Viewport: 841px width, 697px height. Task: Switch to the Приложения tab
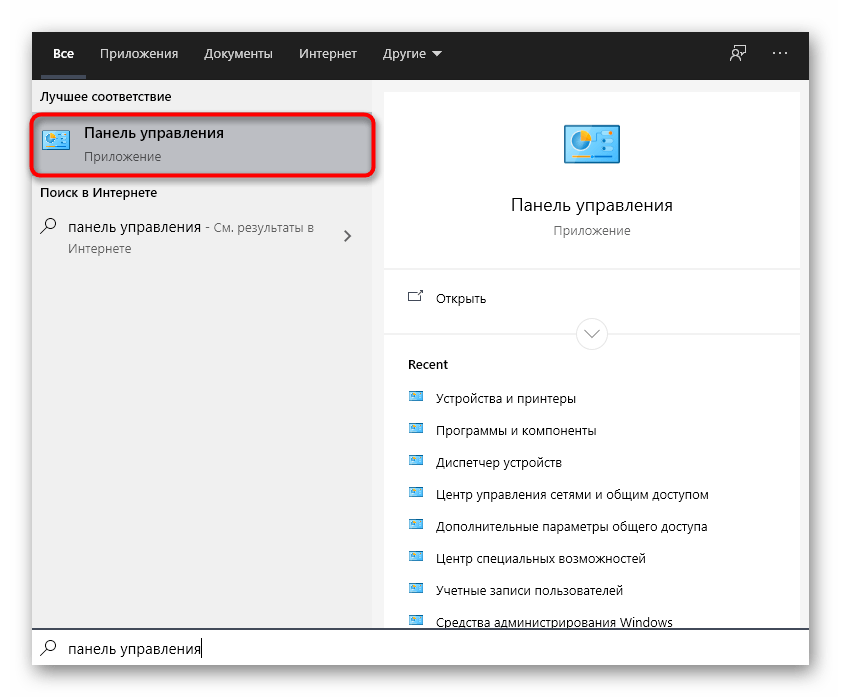coord(139,53)
